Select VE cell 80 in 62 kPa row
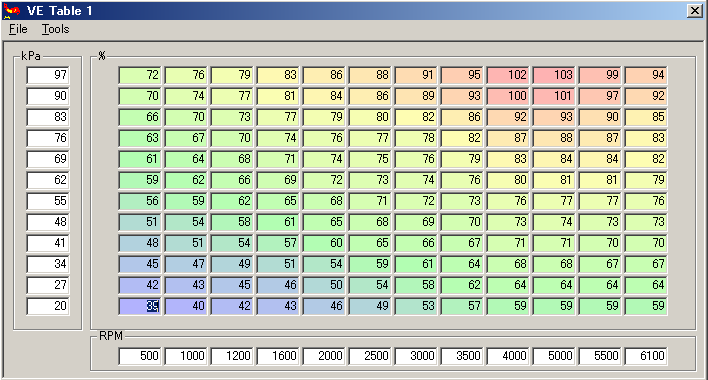The height and width of the screenshot is (380, 708). tap(508, 180)
